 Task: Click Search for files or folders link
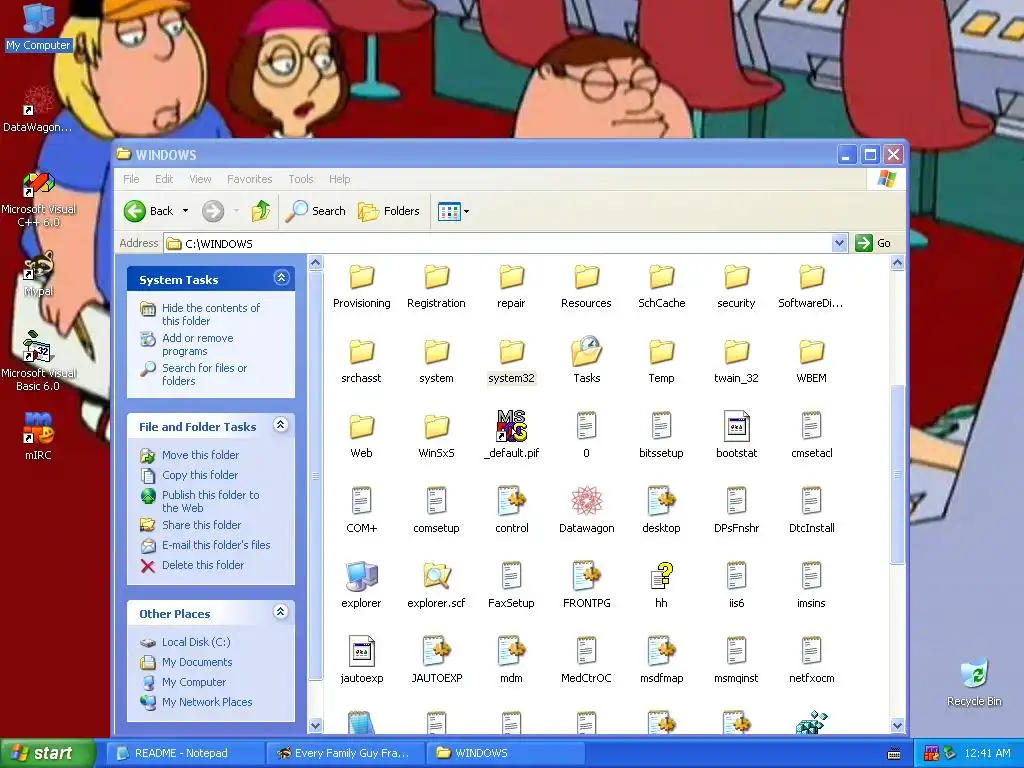(x=204, y=374)
